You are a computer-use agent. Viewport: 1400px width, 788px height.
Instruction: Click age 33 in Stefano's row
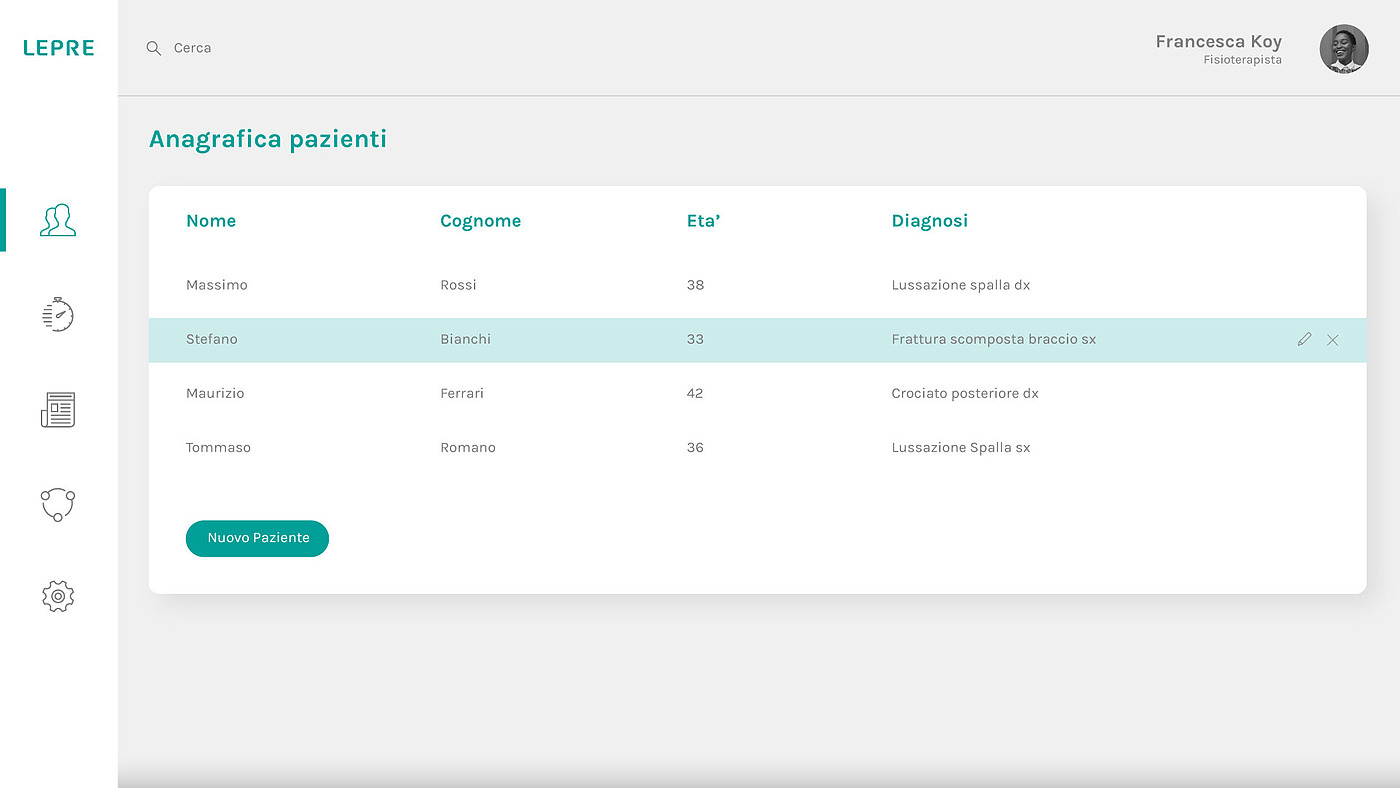695,339
